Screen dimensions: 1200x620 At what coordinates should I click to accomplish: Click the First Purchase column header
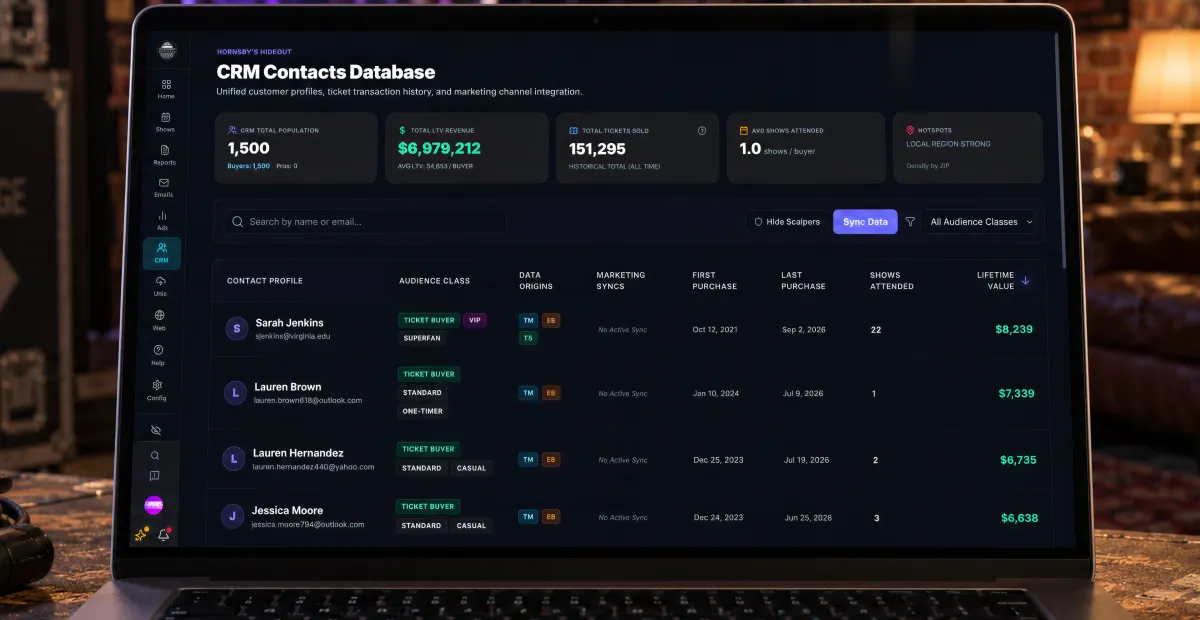point(715,281)
